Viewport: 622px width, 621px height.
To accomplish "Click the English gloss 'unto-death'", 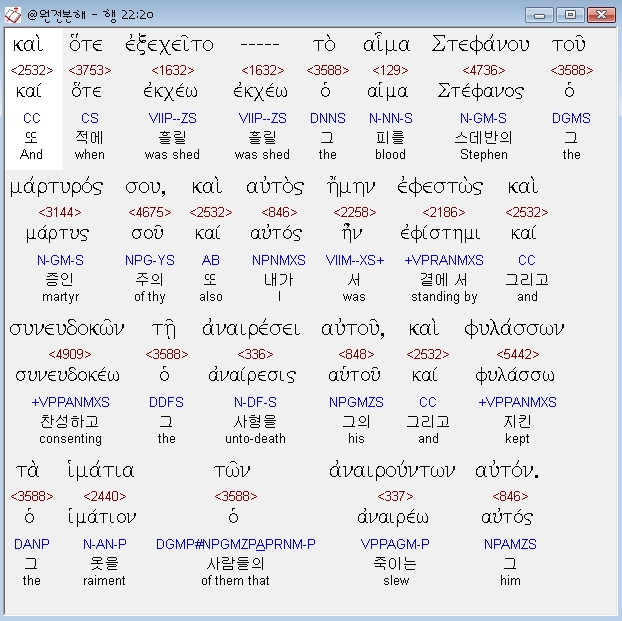I will tap(255, 438).
